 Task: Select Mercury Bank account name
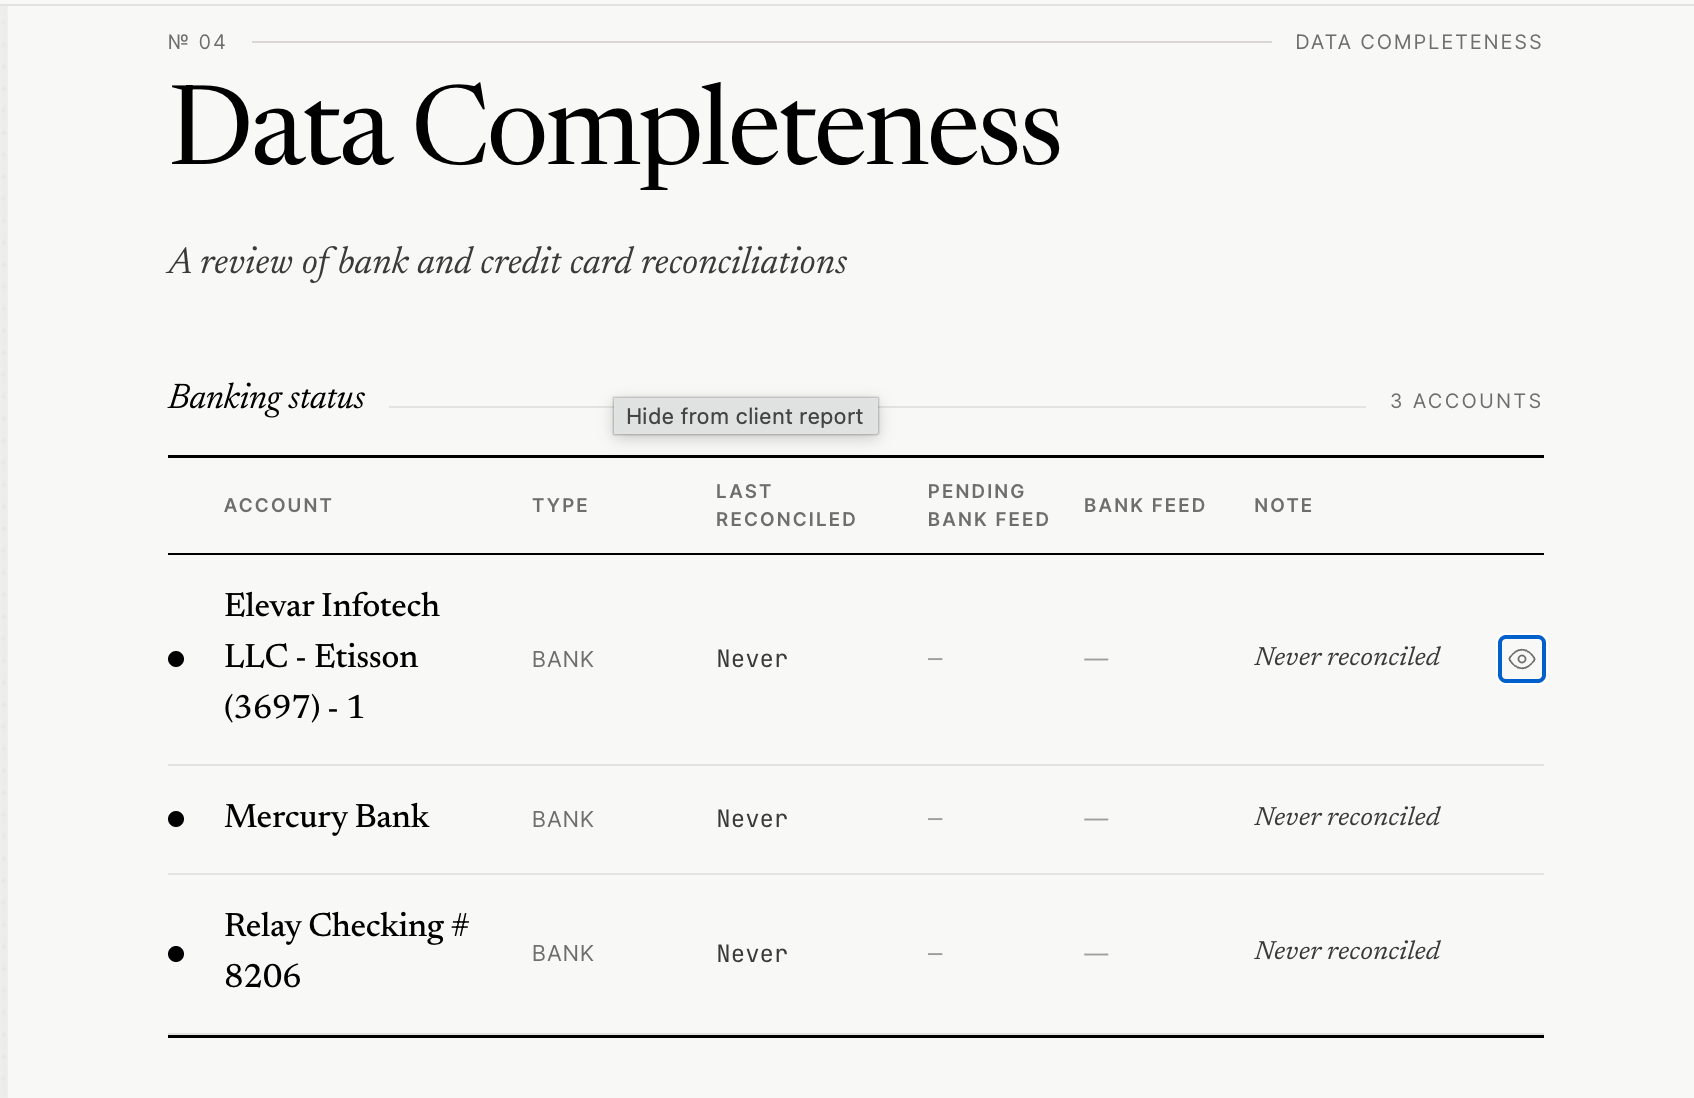[x=327, y=817]
